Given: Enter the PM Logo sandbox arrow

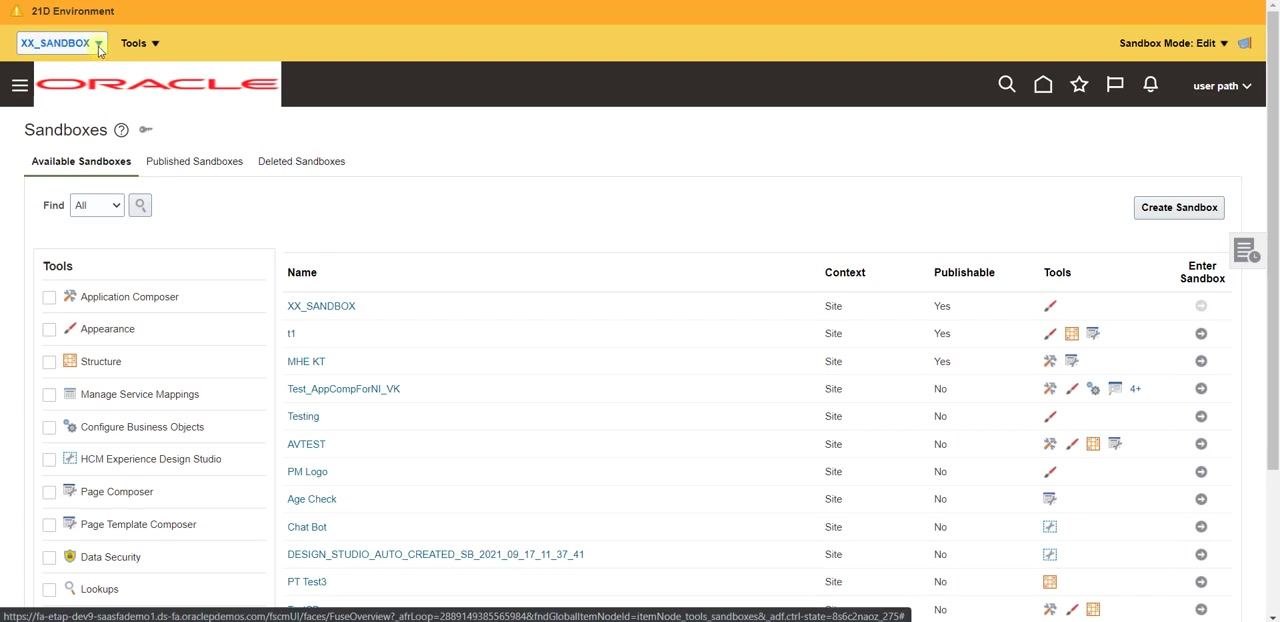Looking at the screenshot, I should pos(1201,472).
